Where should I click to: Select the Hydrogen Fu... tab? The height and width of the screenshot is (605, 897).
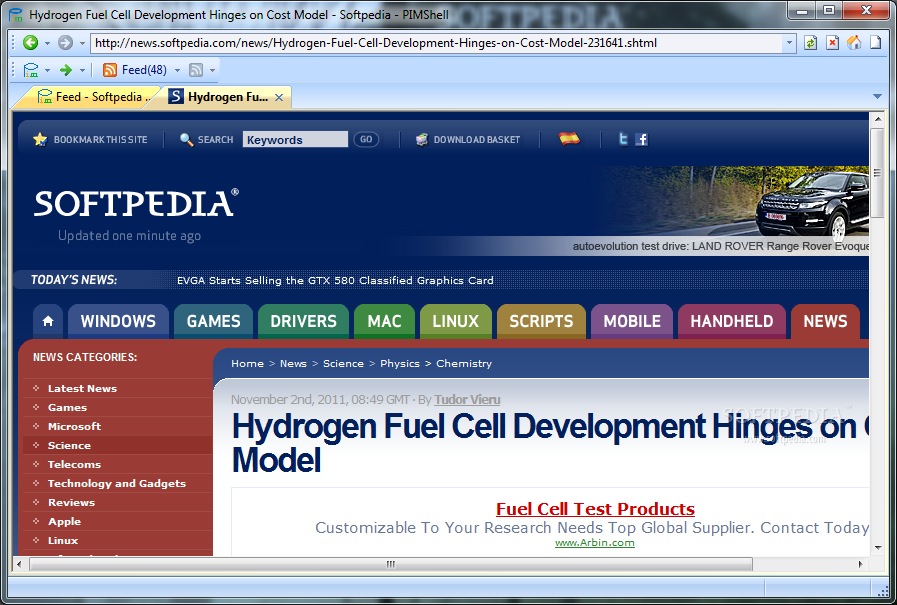tap(219, 97)
